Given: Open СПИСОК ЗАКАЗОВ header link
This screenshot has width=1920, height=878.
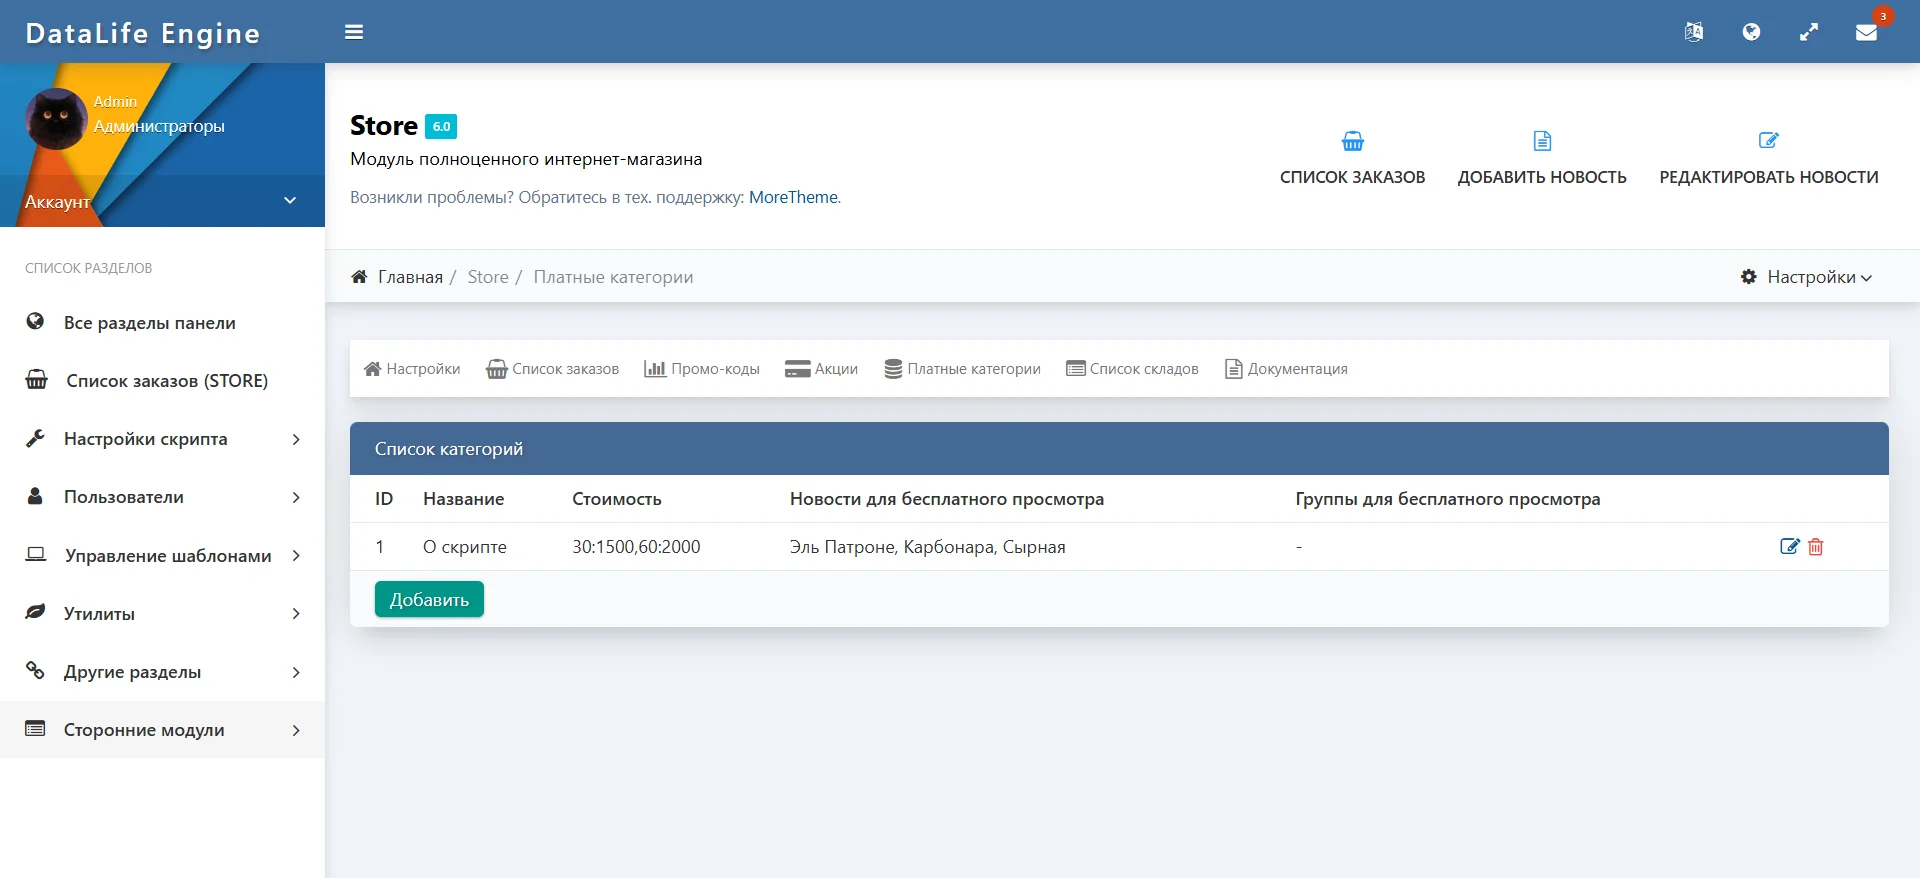Looking at the screenshot, I should coord(1352,177).
